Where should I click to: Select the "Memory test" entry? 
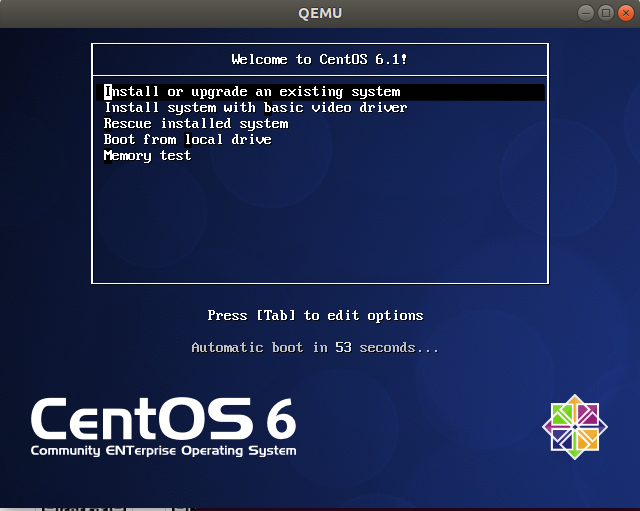pyautogui.click(x=147, y=156)
